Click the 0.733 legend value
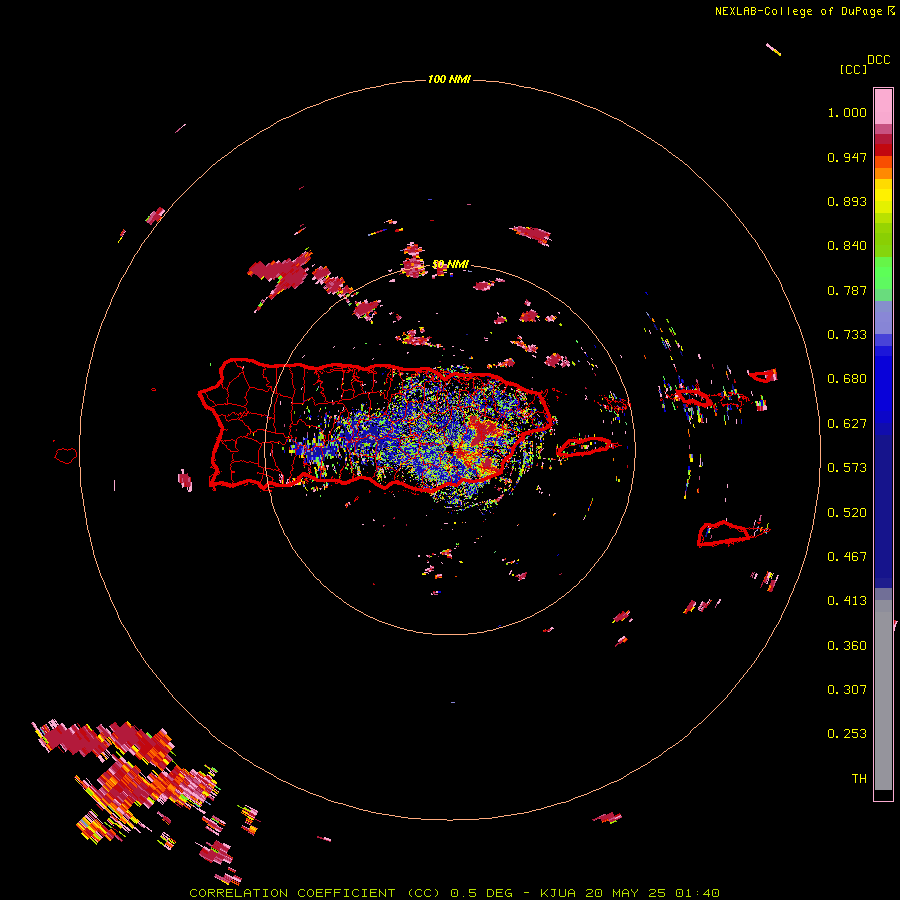 847,335
